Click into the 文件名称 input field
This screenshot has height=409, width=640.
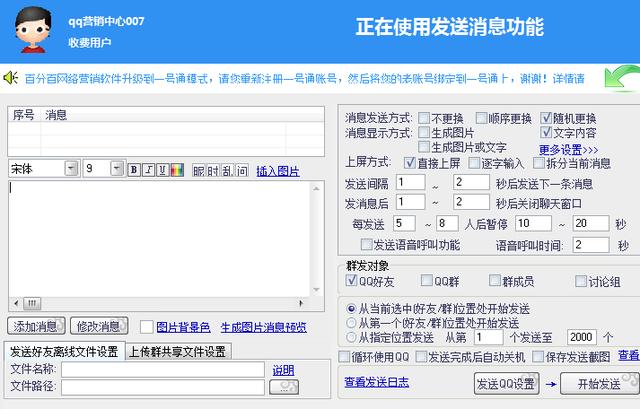(x=164, y=369)
